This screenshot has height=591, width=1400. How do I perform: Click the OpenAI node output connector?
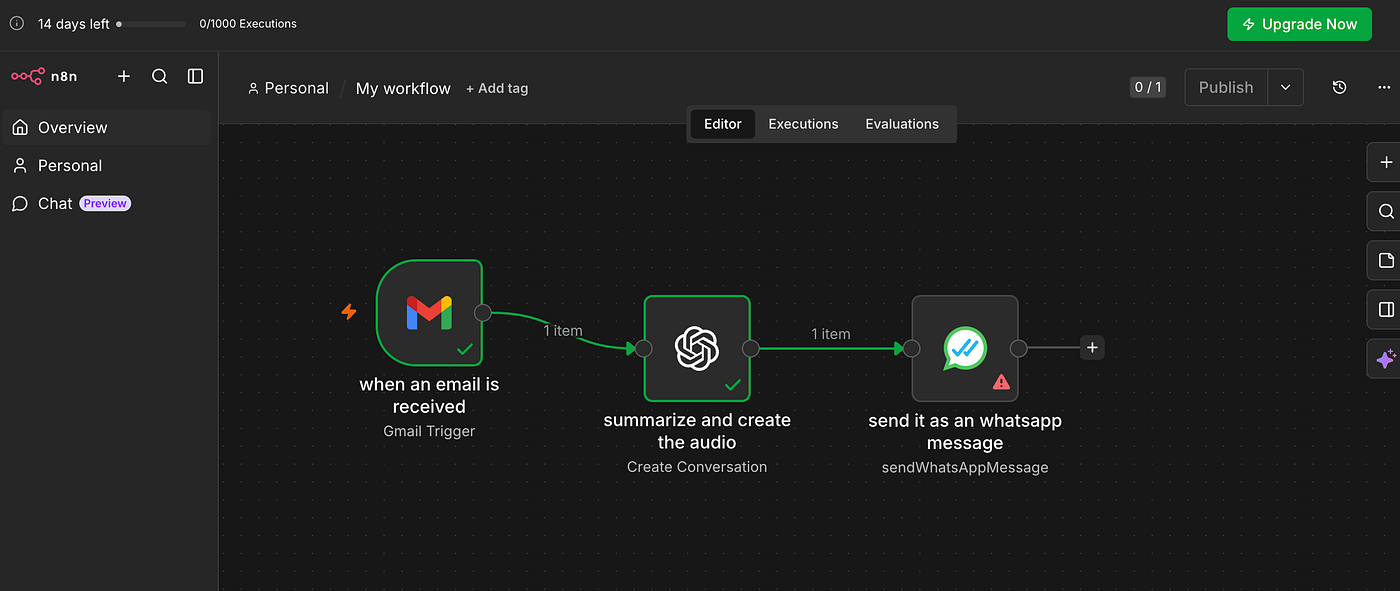click(751, 348)
